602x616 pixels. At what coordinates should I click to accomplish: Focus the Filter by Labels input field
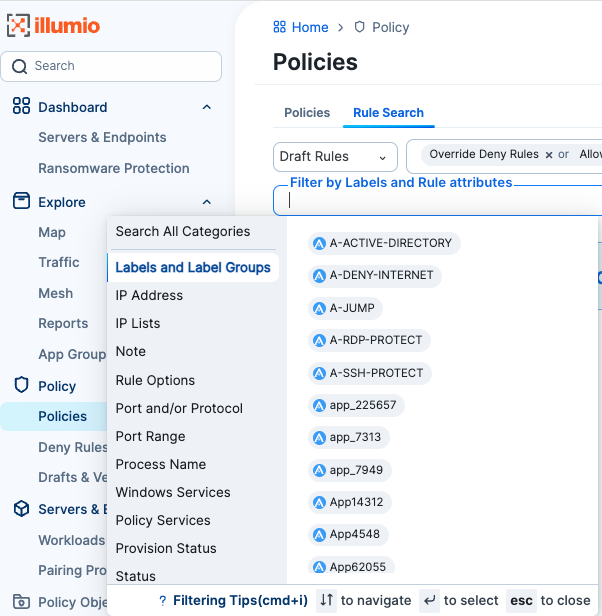point(440,200)
